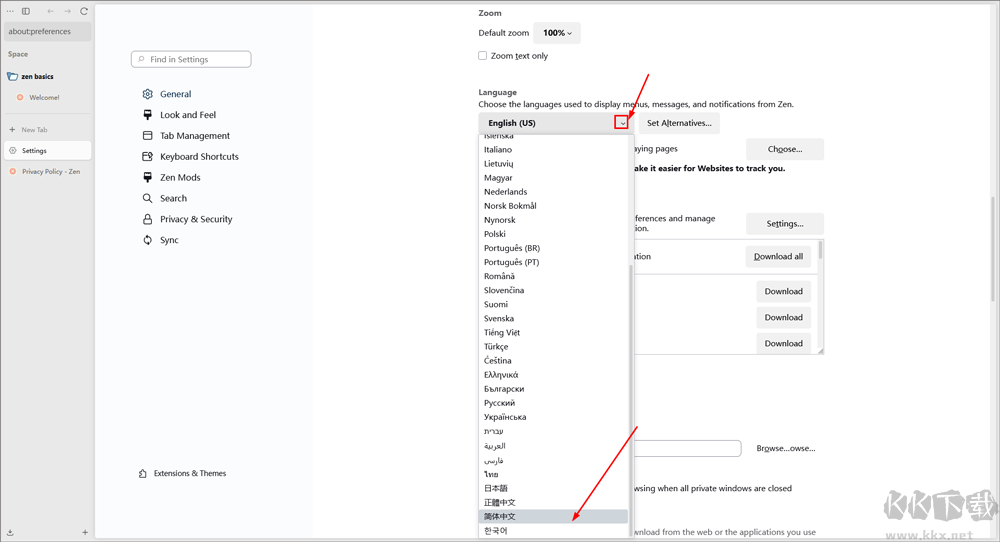Select 简体中文 from the language list
The height and width of the screenshot is (542, 1000).
[x=500, y=516]
